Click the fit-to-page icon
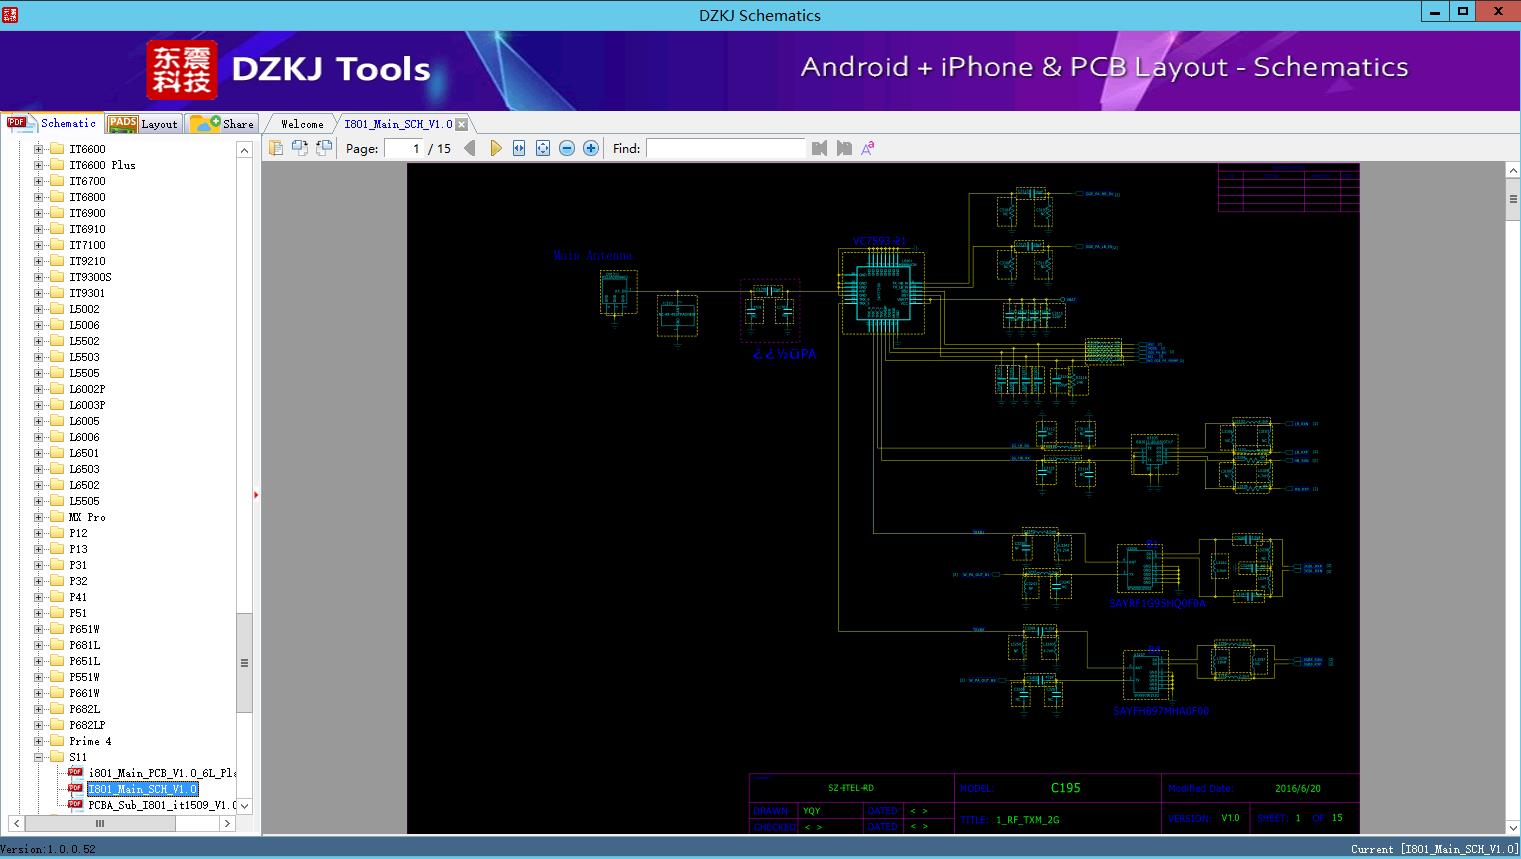This screenshot has height=859, width=1521. (543, 148)
